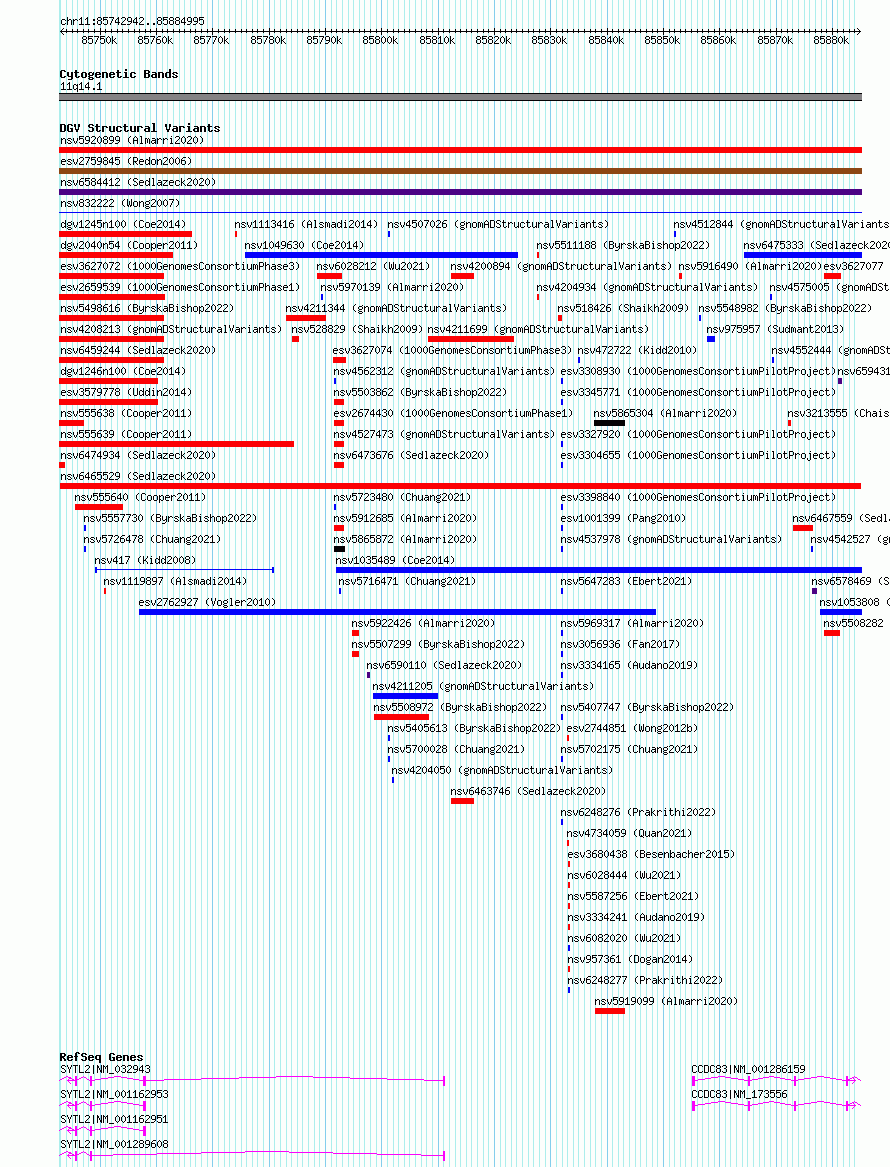Image resolution: width=890 pixels, height=1167 pixels.
Task: Click the DGV Structural Variants track title
Action: tap(140, 128)
